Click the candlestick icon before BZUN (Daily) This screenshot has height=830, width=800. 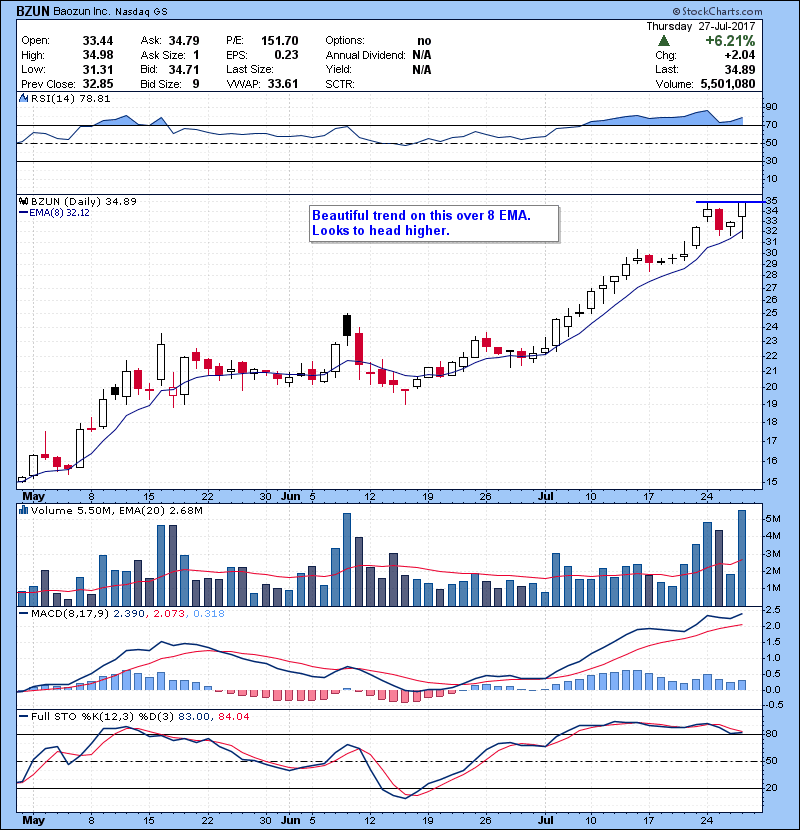click(x=23, y=201)
